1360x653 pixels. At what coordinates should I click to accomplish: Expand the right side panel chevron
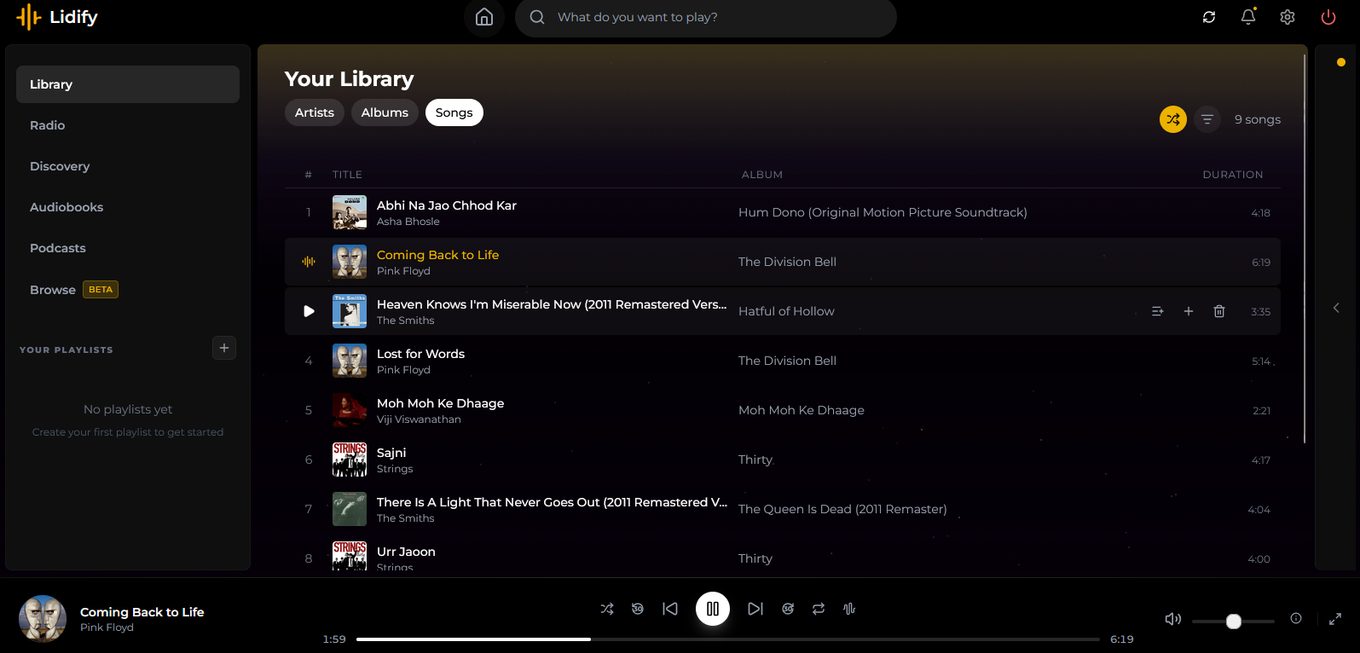pyautogui.click(x=1336, y=308)
